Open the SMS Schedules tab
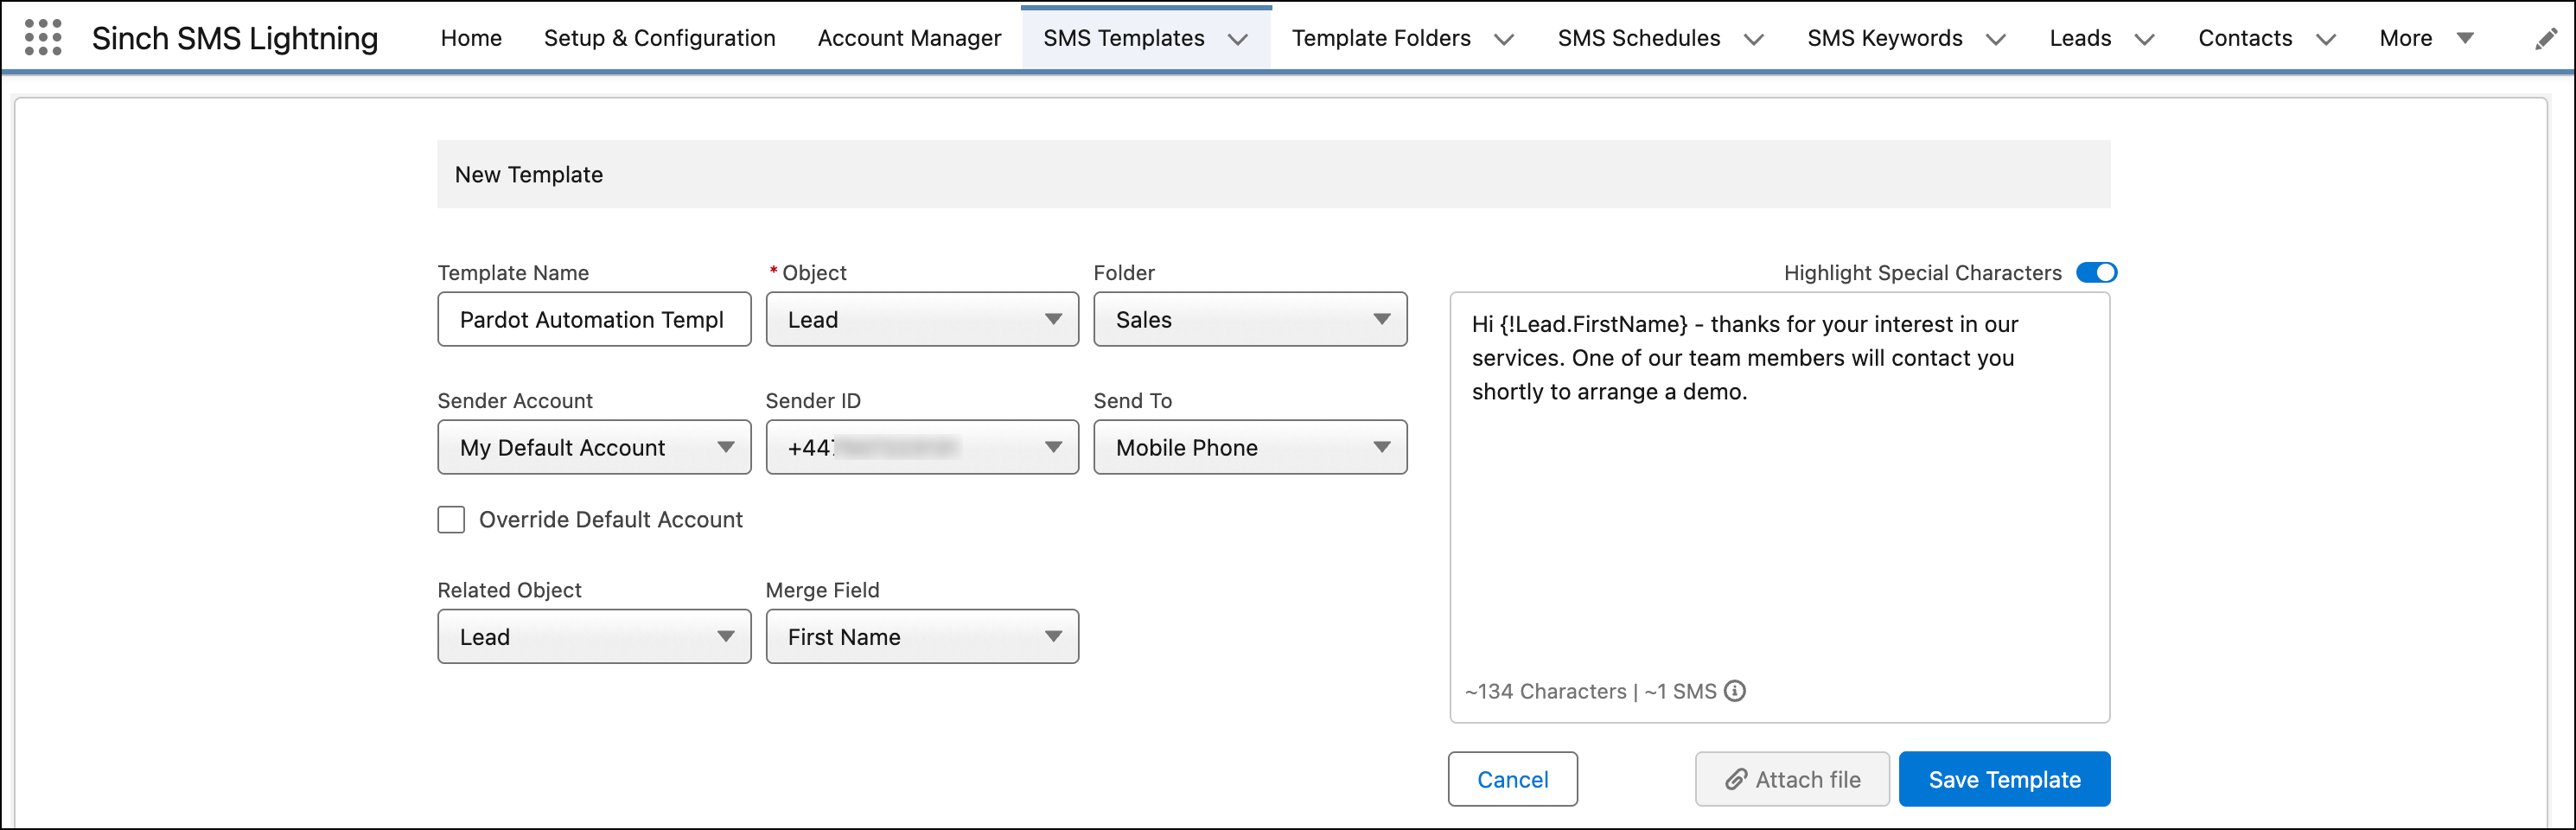The width and height of the screenshot is (2576, 830). point(1638,38)
